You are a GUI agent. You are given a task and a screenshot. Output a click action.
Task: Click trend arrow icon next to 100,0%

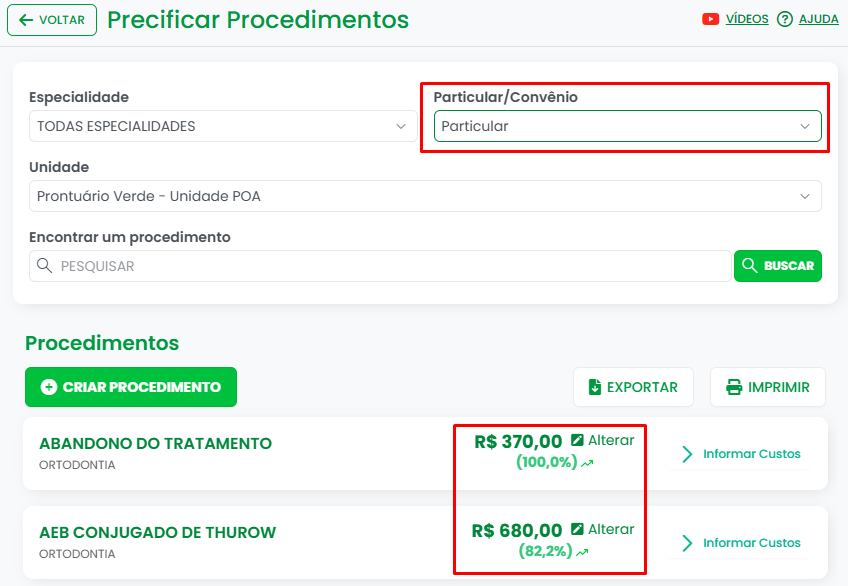coord(587,464)
